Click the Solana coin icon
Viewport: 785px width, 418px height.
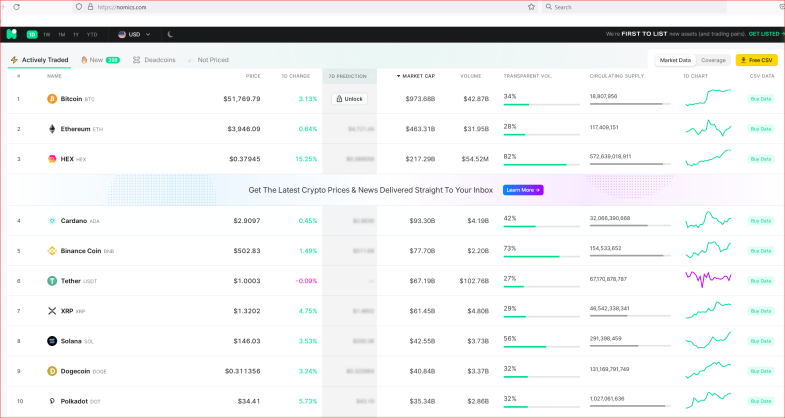[x=52, y=341]
